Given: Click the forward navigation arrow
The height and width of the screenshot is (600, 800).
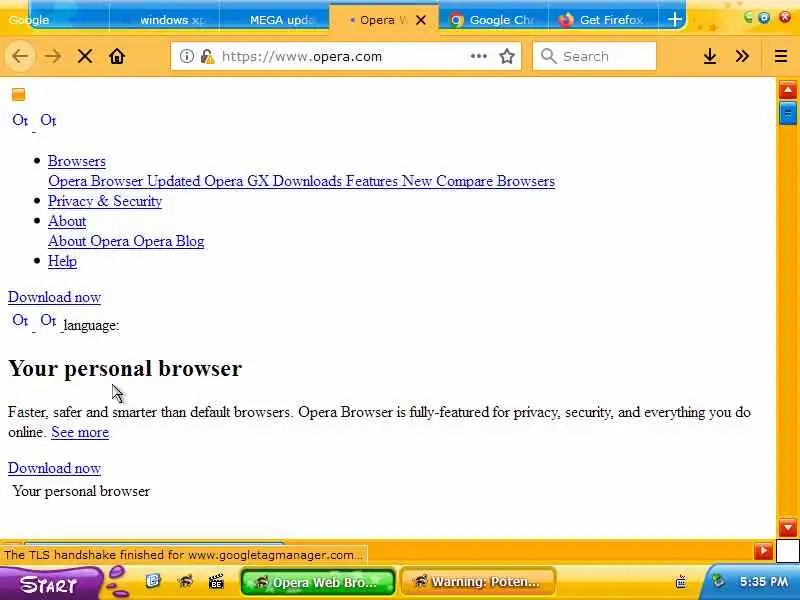Looking at the screenshot, I should point(53,56).
